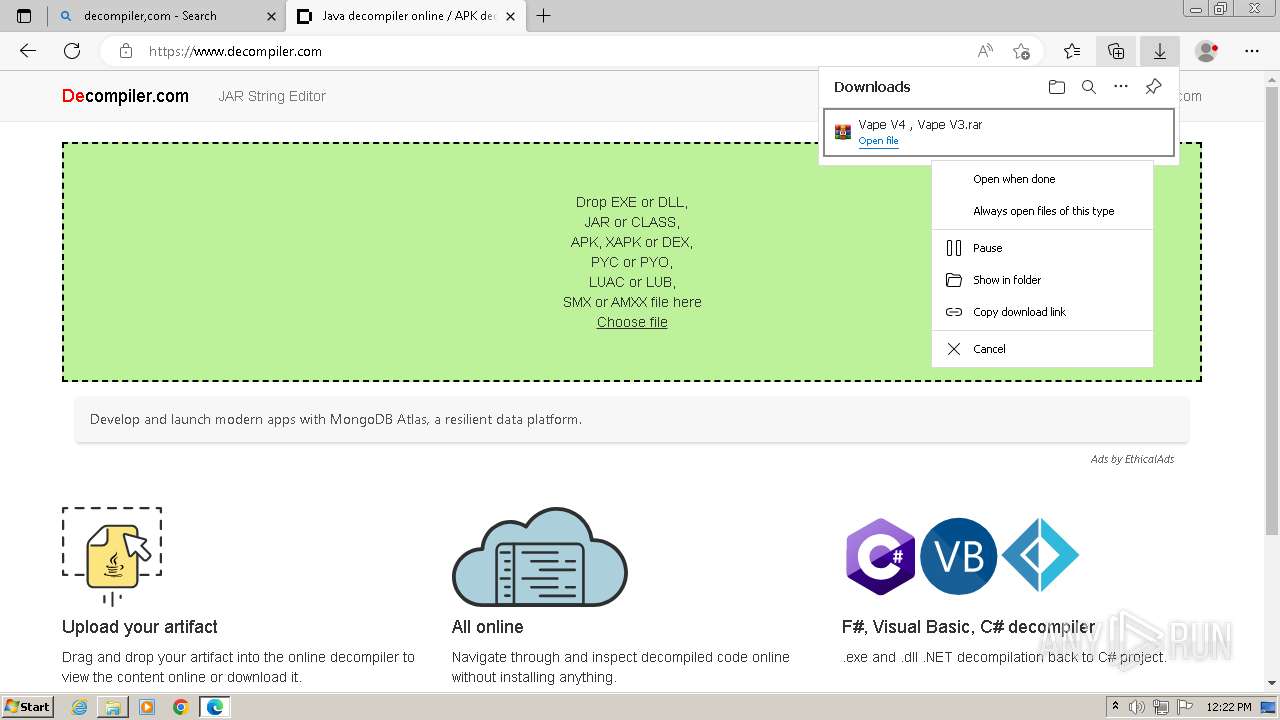Cancel the download from context menu

click(x=1042, y=349)
